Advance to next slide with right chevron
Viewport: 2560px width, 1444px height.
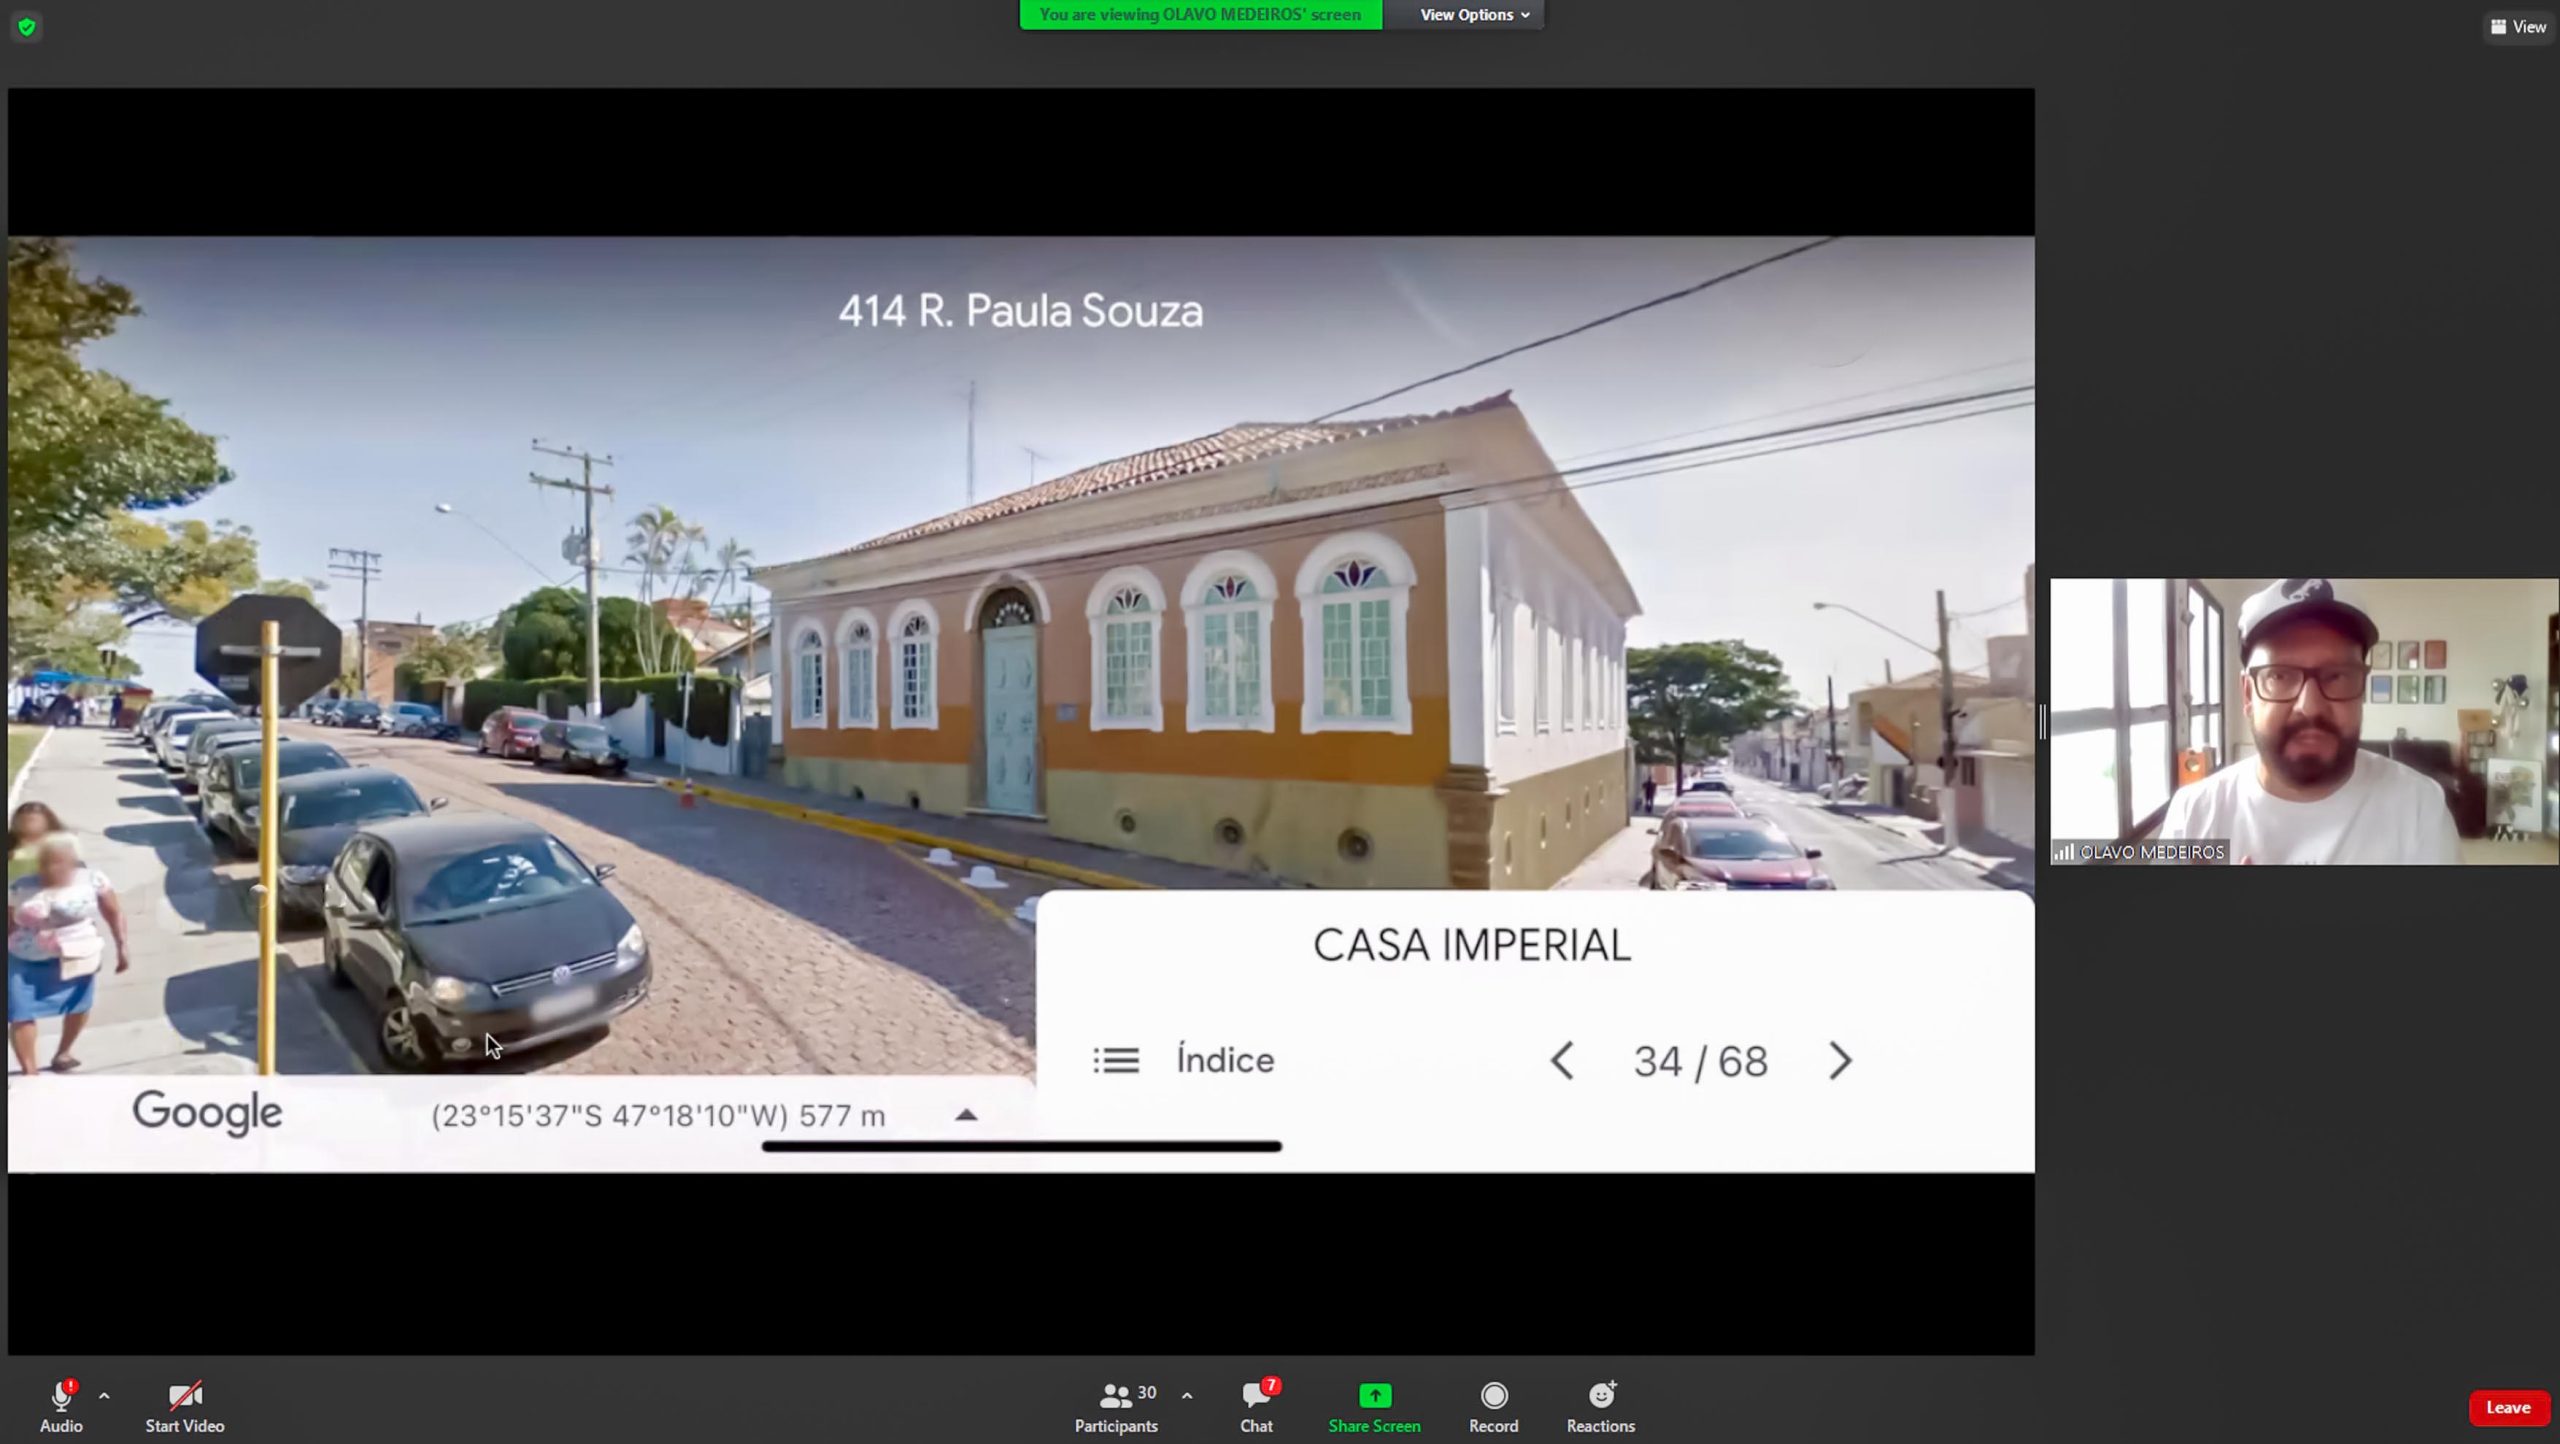pyautogui.click(x=1840, y=1061)
